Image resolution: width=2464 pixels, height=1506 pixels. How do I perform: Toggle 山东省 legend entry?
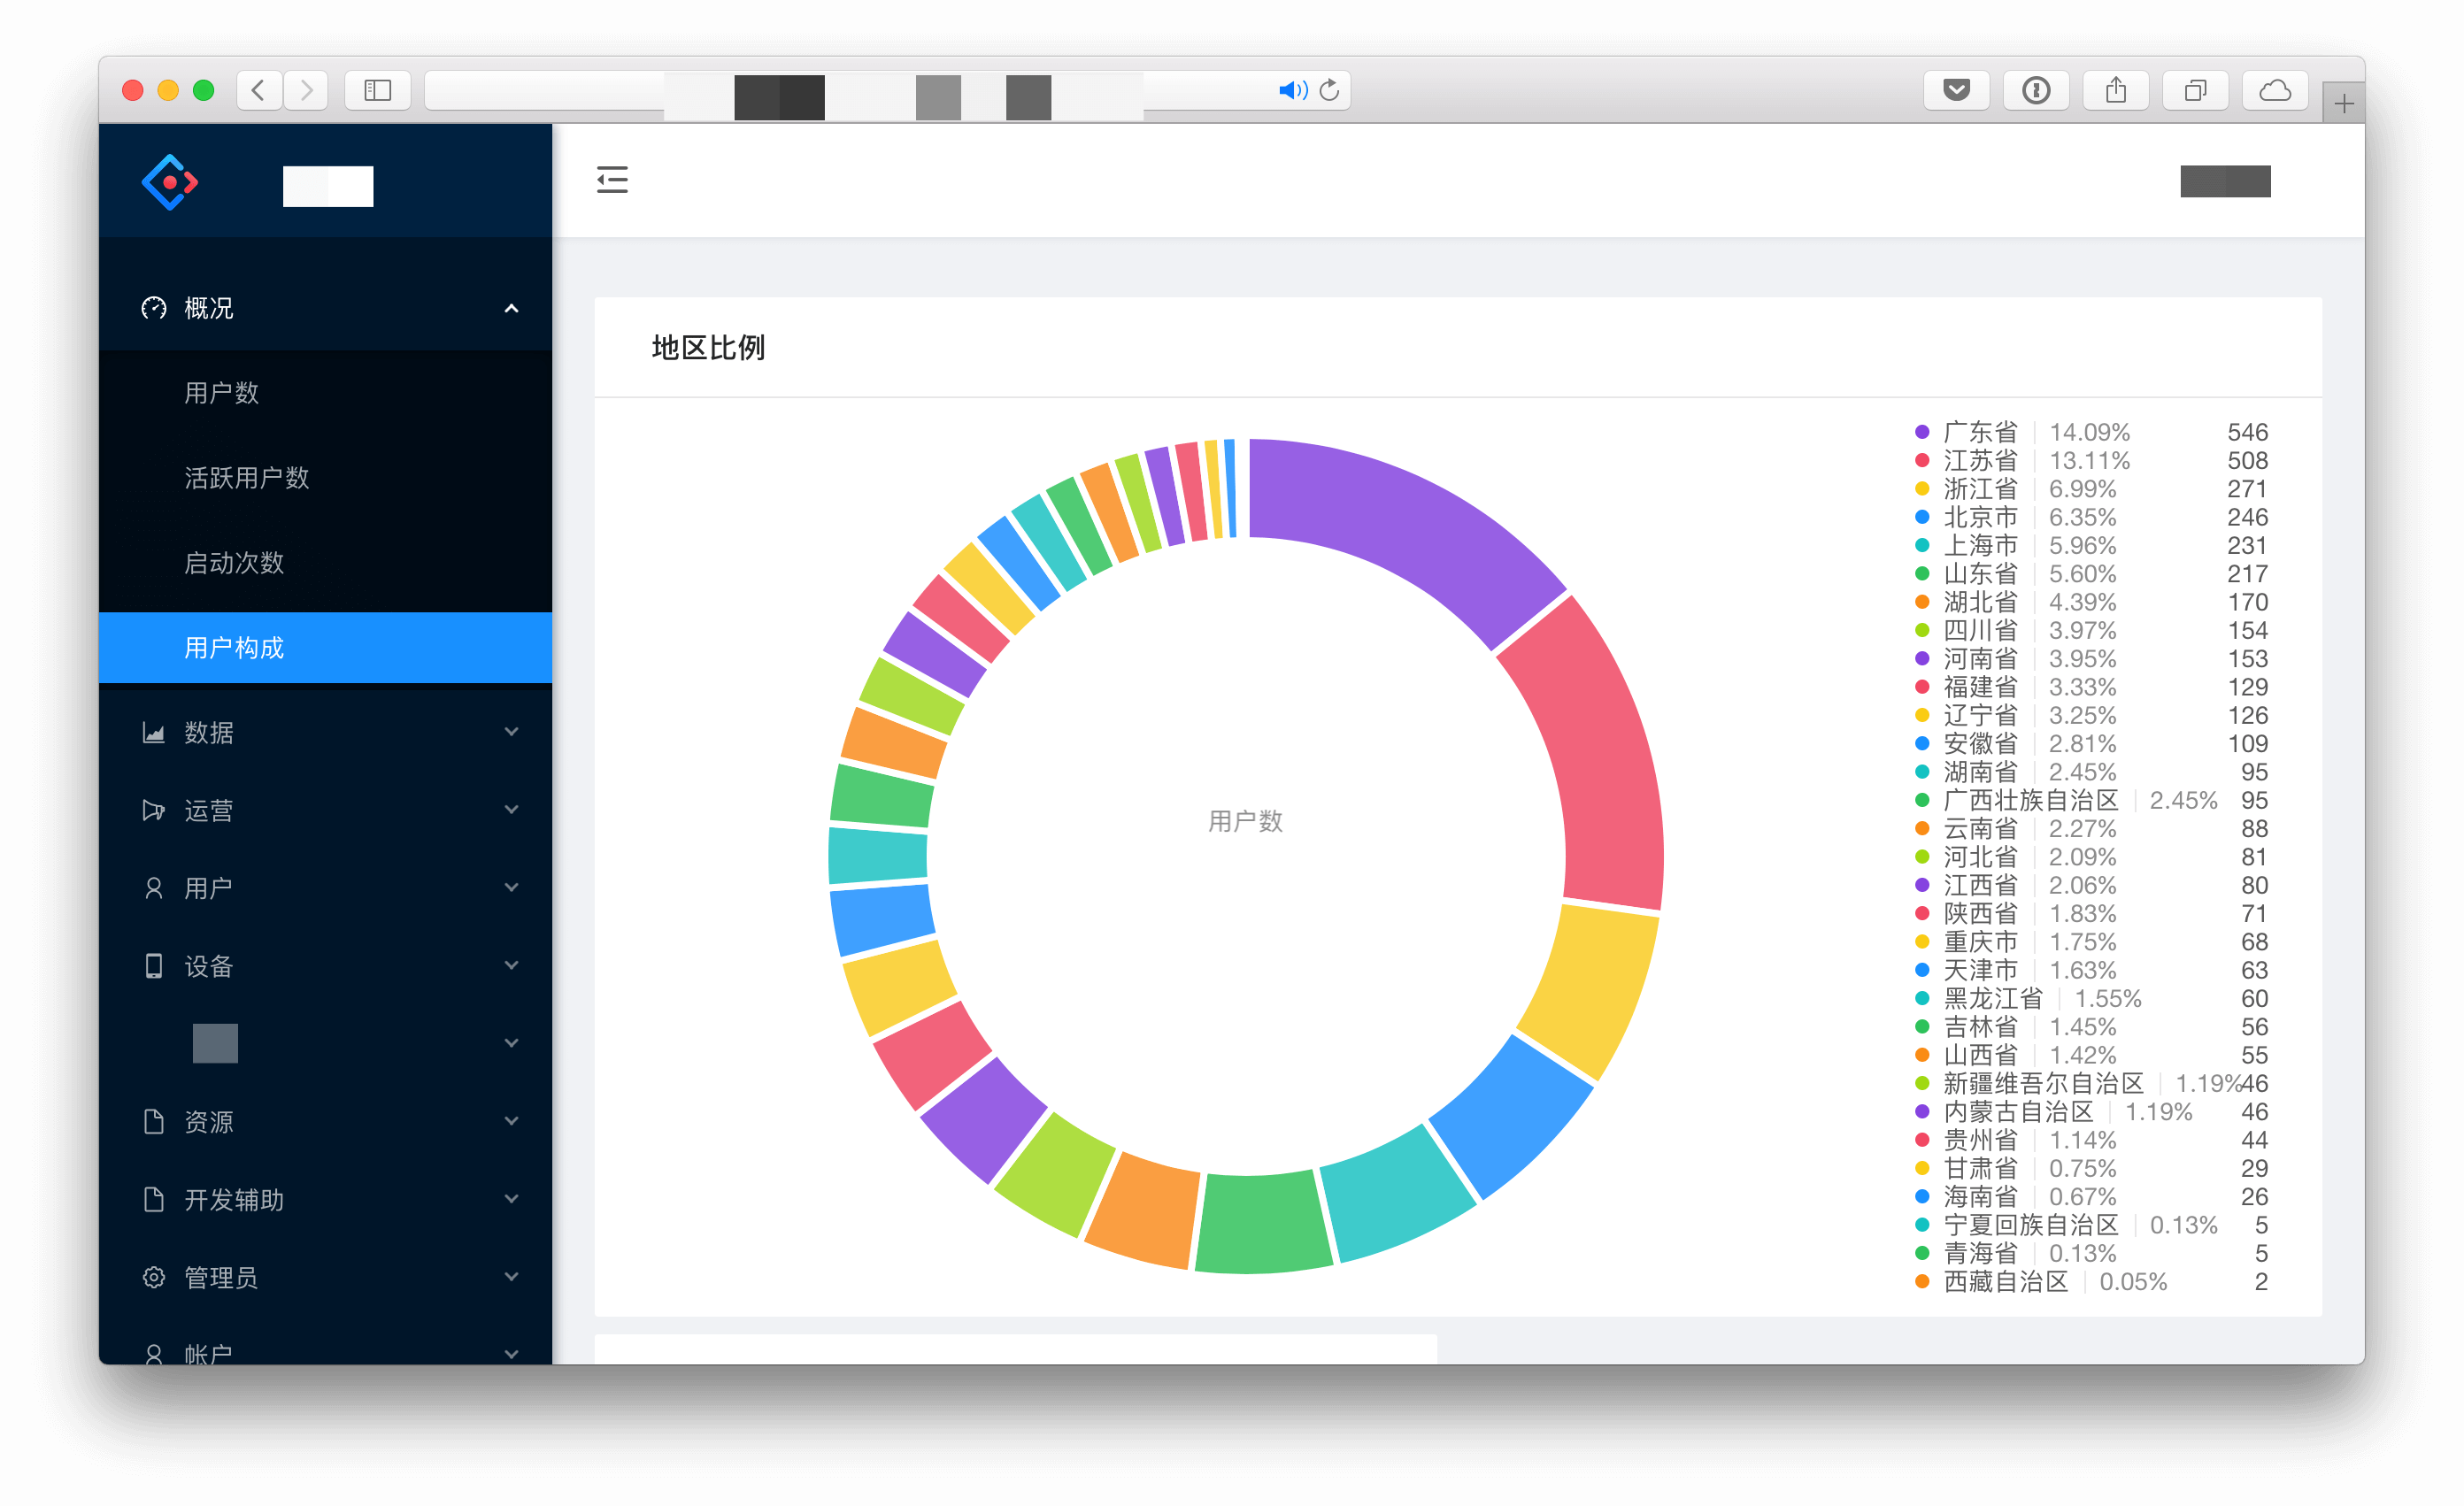[2091, 574]
